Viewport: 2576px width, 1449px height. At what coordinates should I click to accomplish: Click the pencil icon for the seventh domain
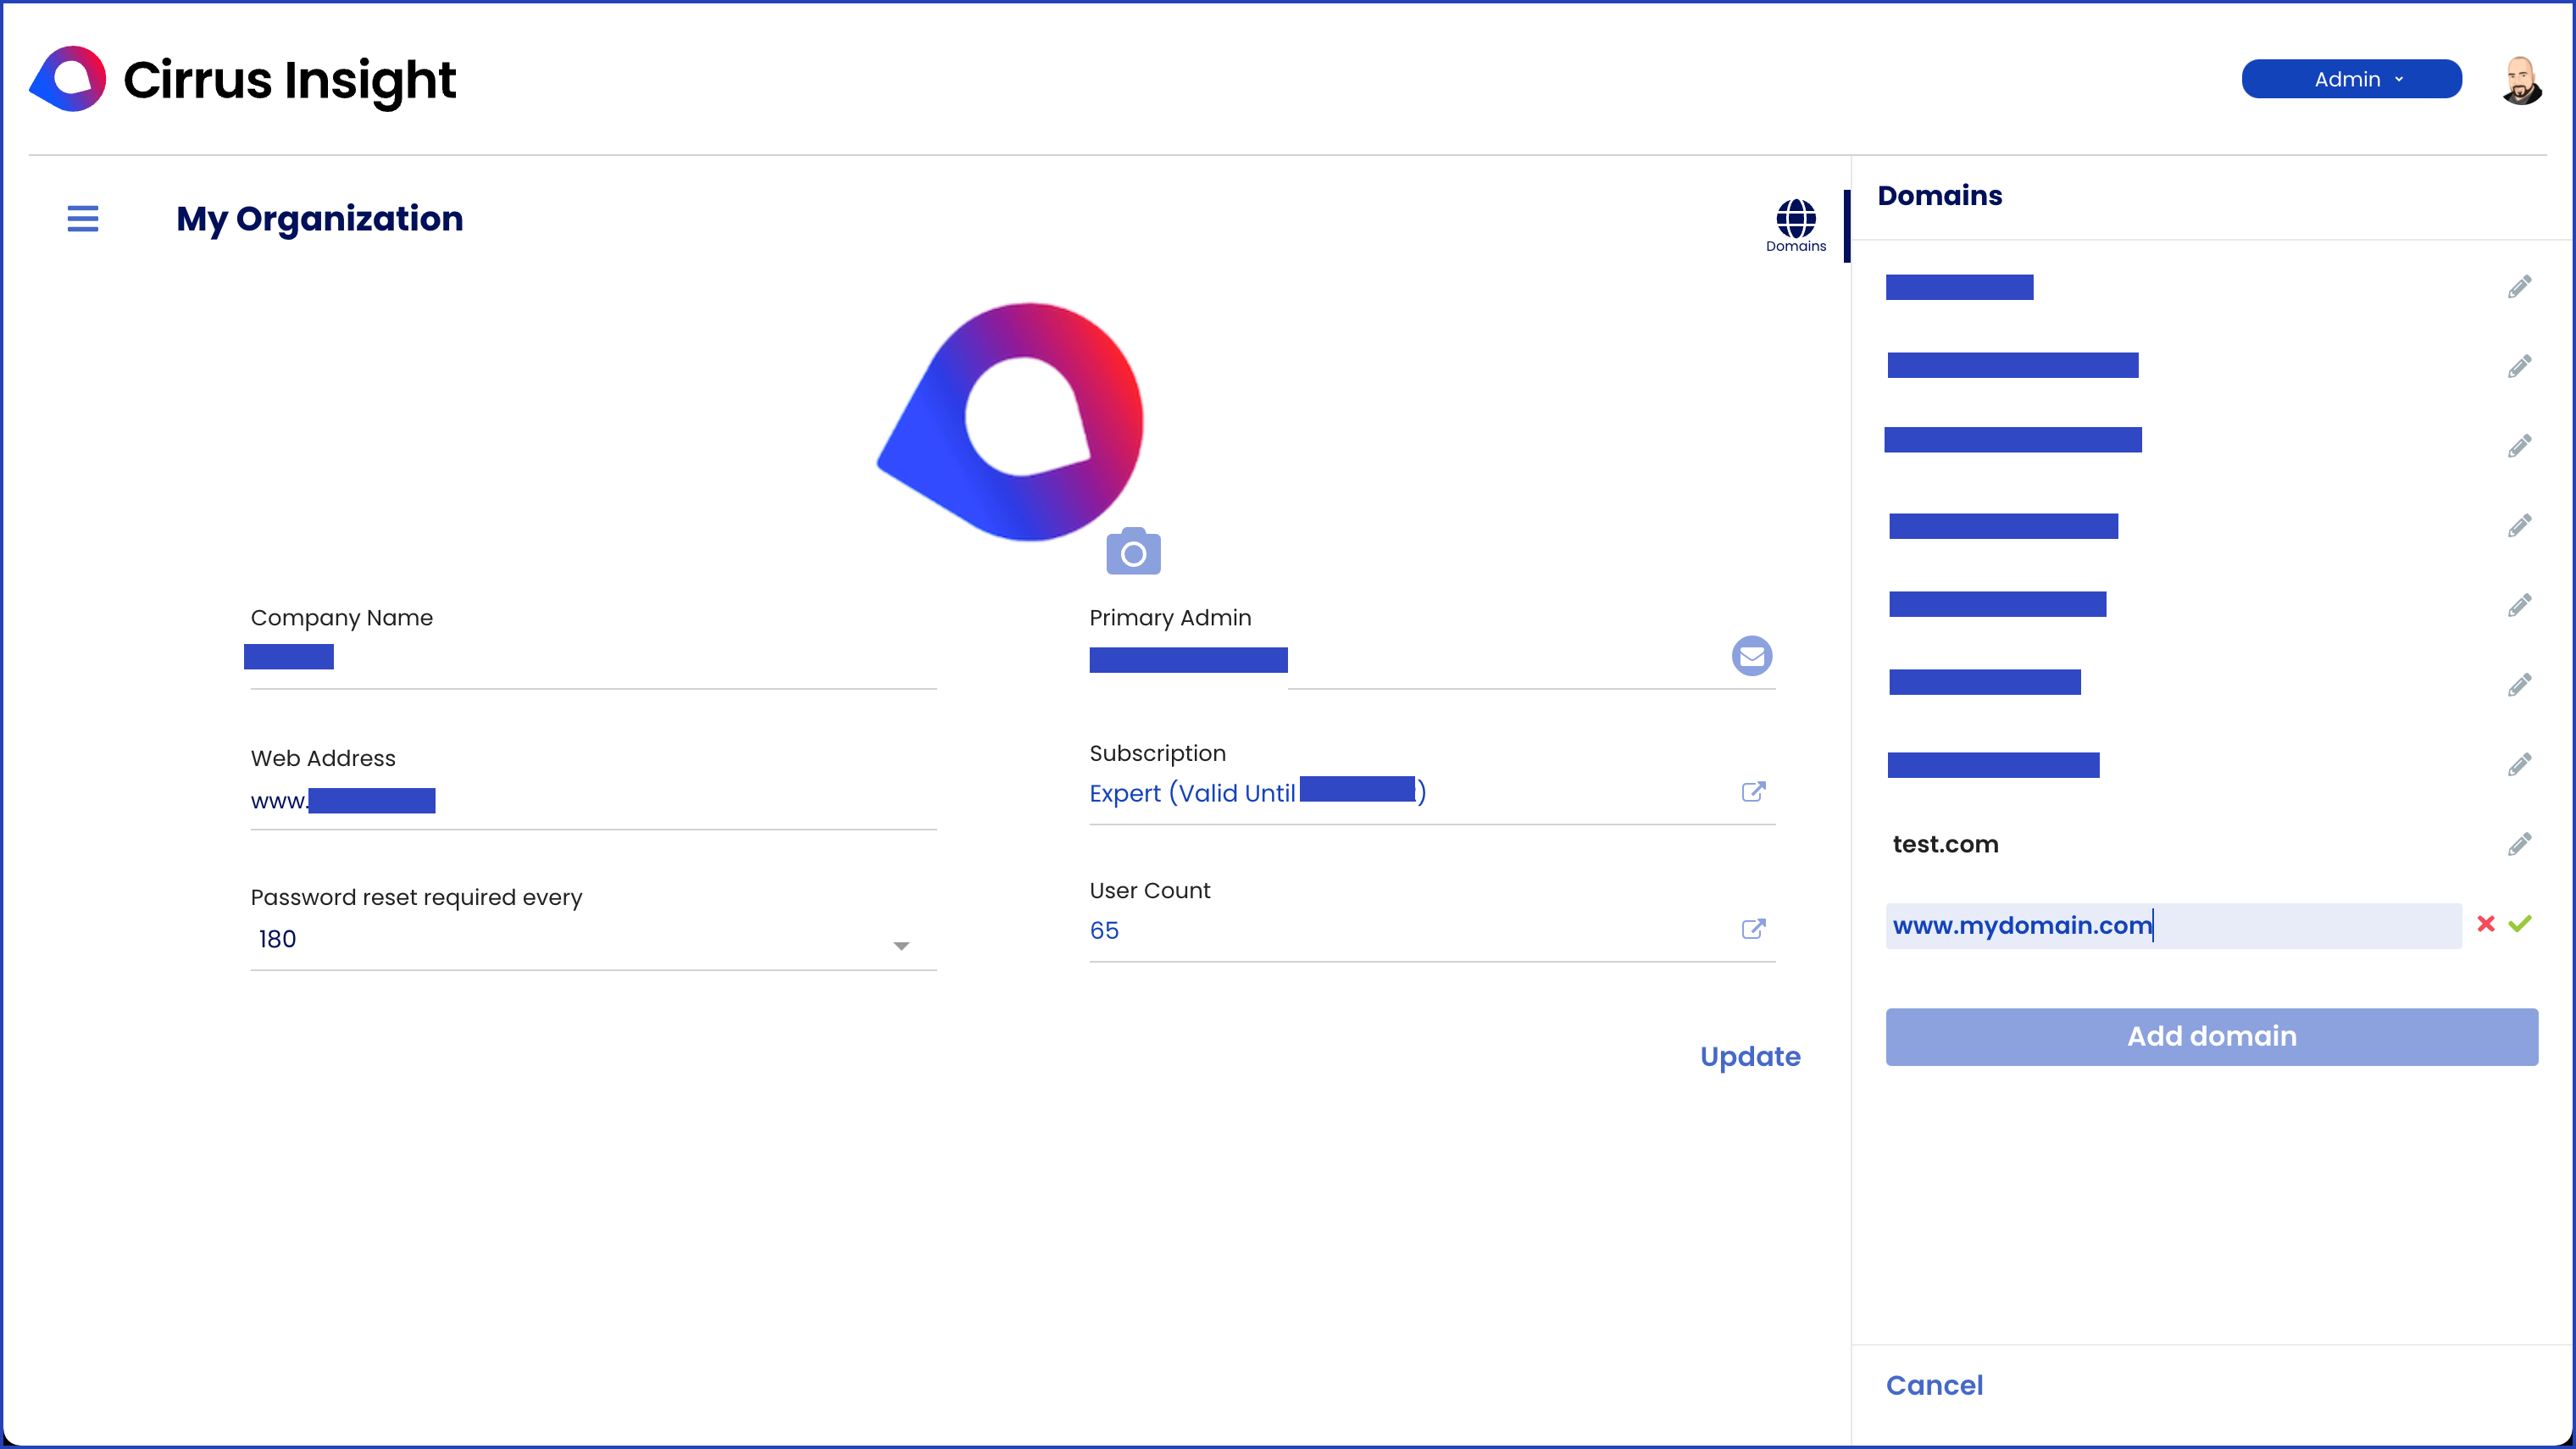pyautogui.click(x=2519, y=765)
